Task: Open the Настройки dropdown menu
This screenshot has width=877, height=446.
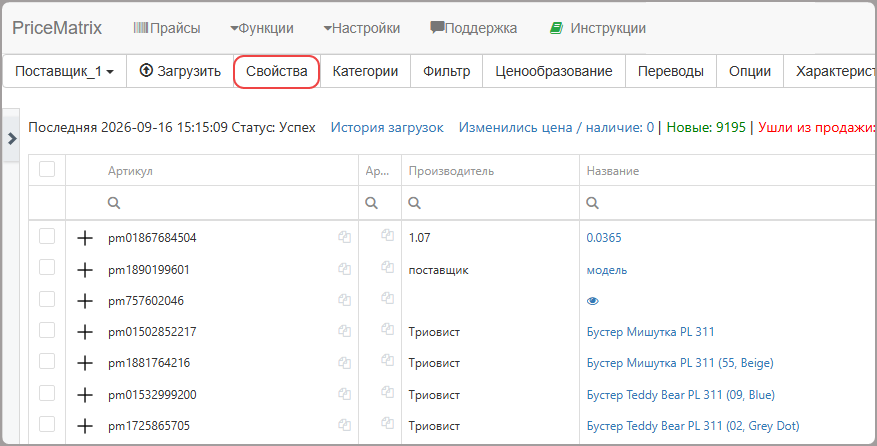Action: pyautogui.click(x=361, y=28)
